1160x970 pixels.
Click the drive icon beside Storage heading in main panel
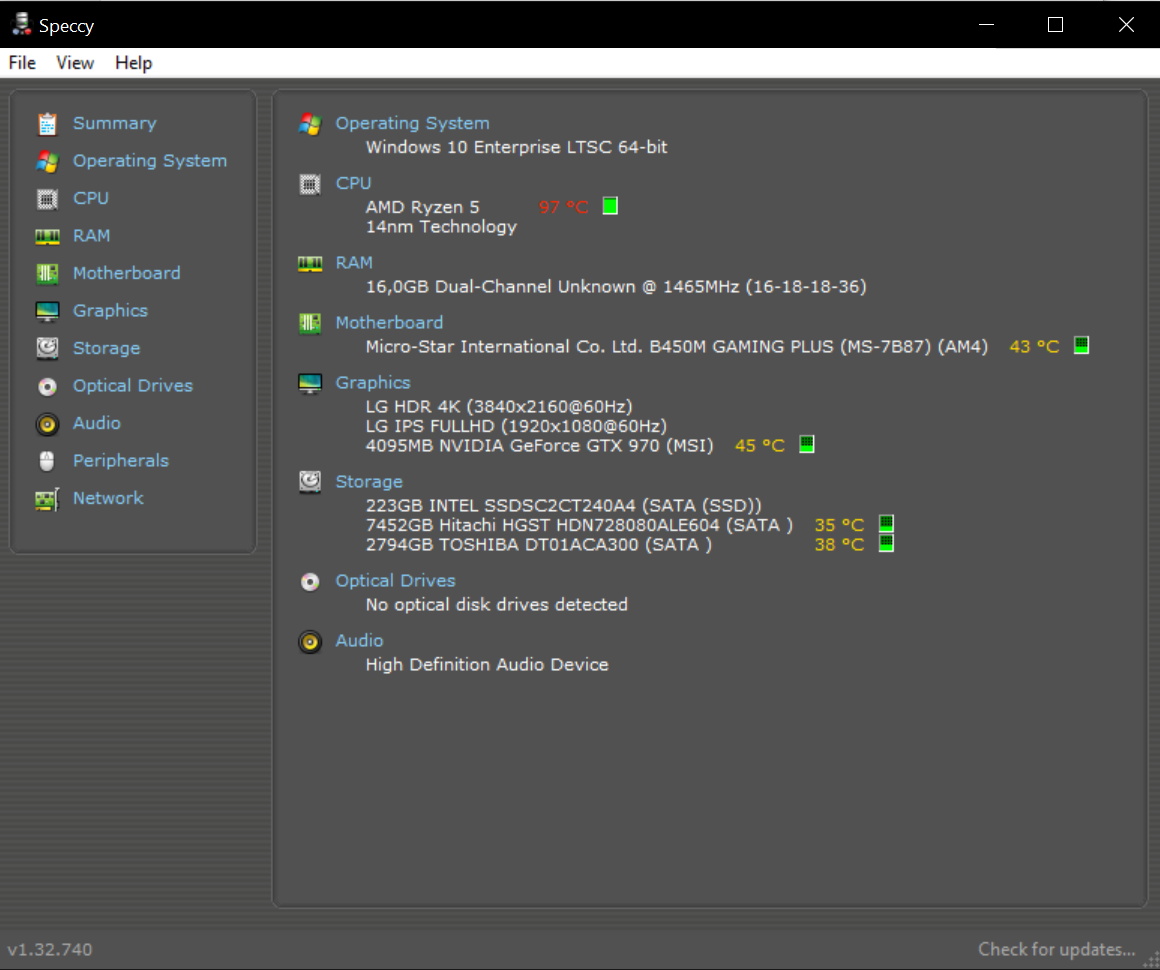pyautogui.click(x=310, y=482)
